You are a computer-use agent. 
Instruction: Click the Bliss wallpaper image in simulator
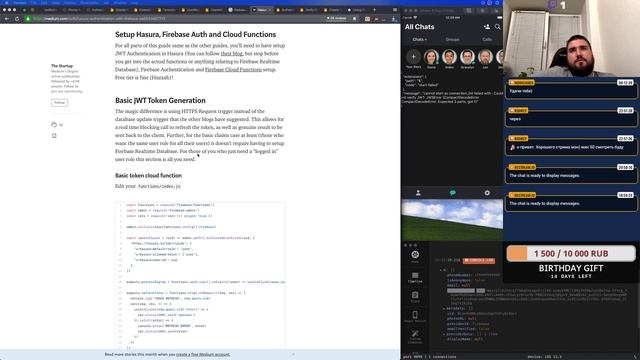tap(452, 220)
